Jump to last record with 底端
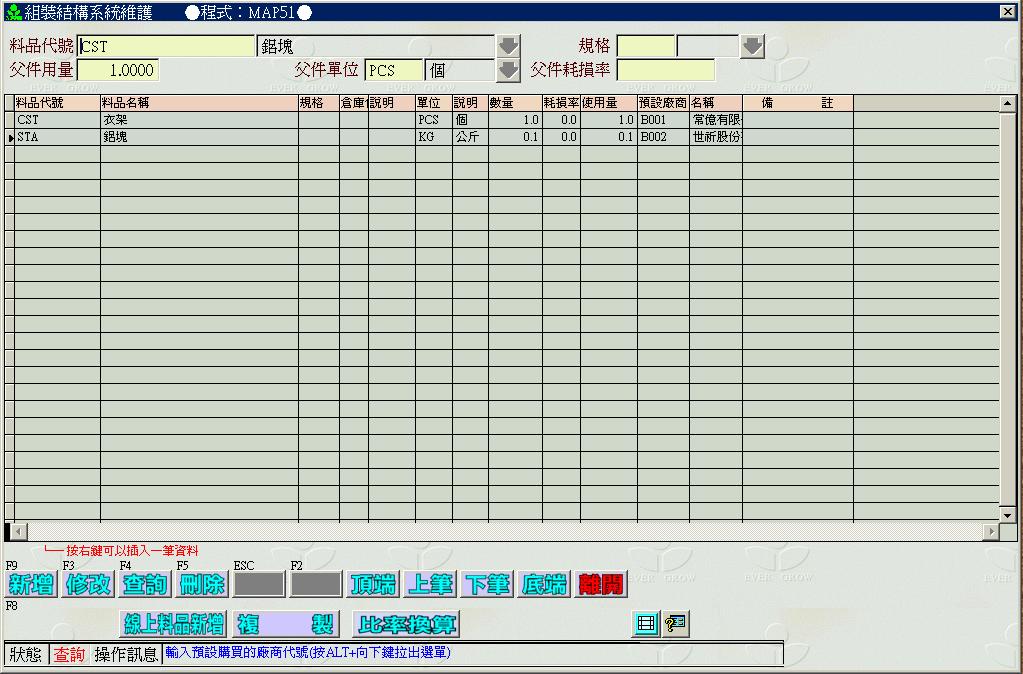Image resolution: width=1023 pixels, height=674 pixels. point(545,585)
